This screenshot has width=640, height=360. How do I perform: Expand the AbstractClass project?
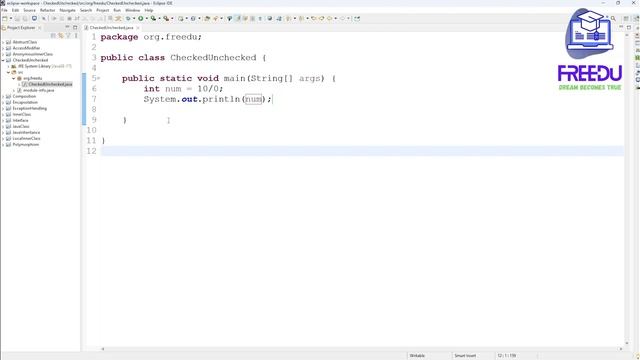(3, 42)
